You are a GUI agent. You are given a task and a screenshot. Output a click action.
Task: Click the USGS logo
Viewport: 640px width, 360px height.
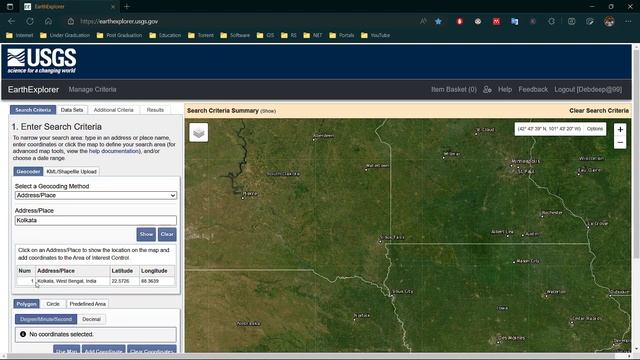click(42, 61)
